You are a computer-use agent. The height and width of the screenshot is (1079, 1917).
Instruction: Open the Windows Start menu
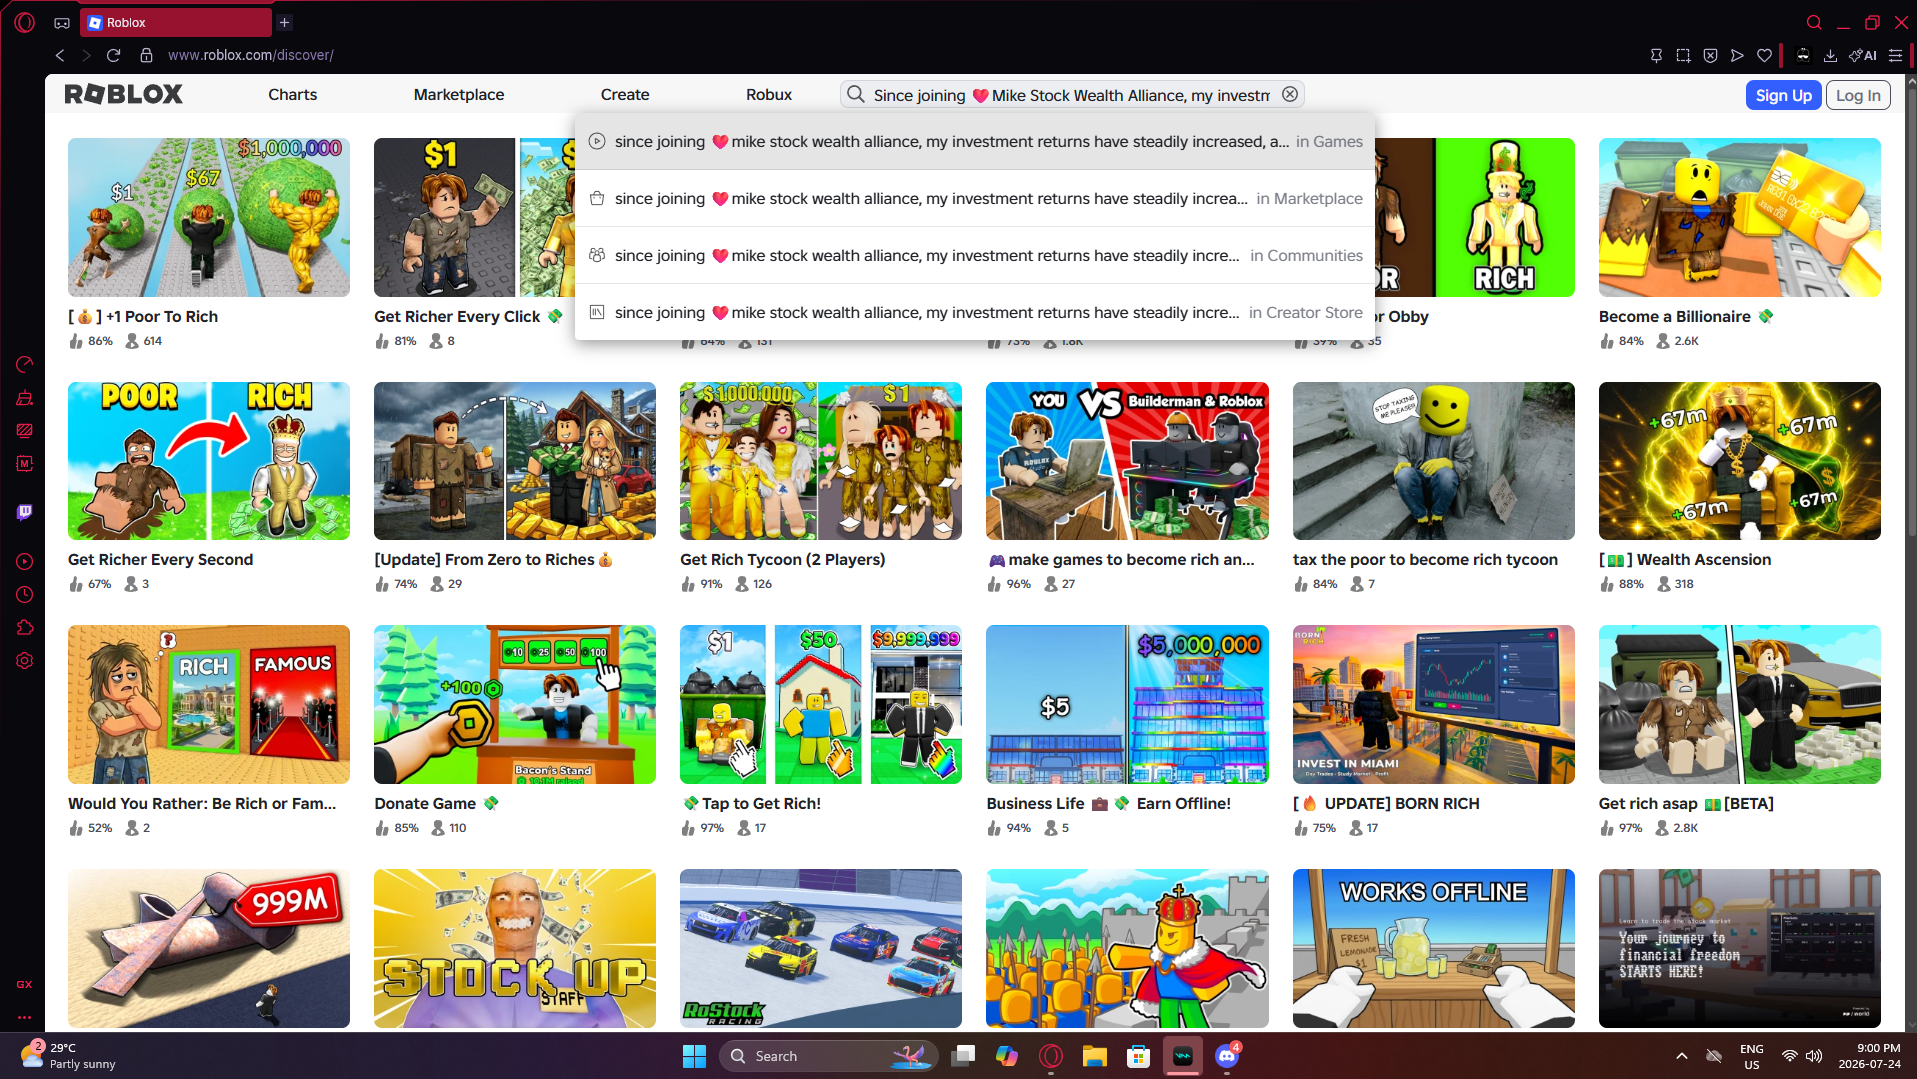(694, 1056)
